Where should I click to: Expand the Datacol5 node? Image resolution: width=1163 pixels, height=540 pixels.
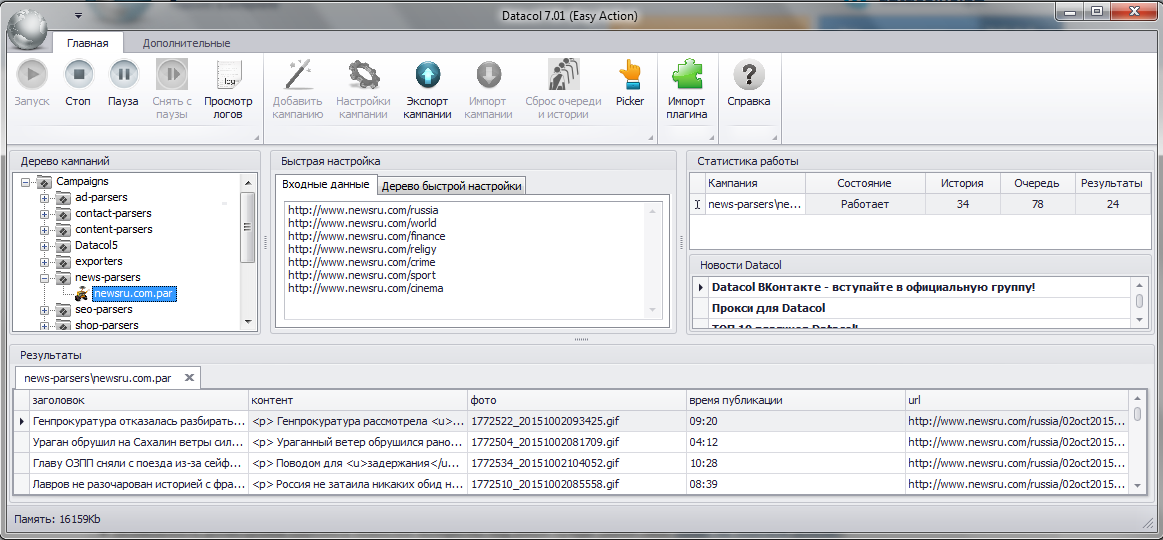pyautogui.click(x=45, y=246)
